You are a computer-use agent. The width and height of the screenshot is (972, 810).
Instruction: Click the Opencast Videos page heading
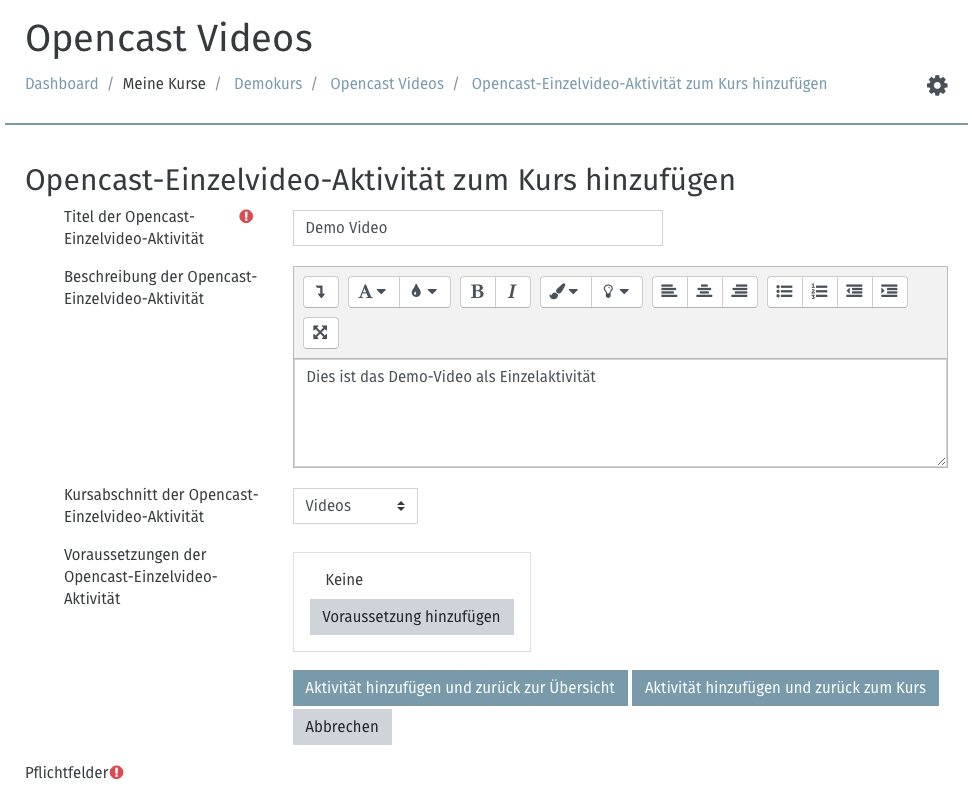click(x=169, y=38)
